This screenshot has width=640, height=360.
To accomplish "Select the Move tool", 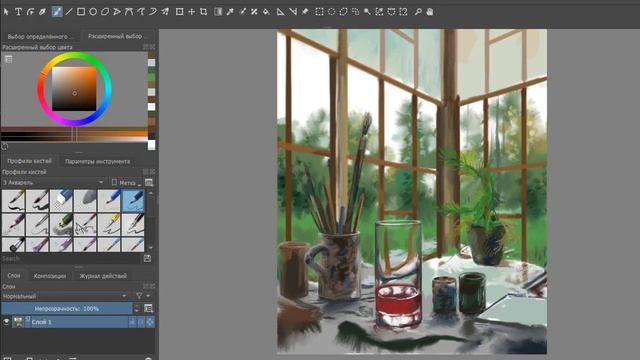I will coord(191,12).
